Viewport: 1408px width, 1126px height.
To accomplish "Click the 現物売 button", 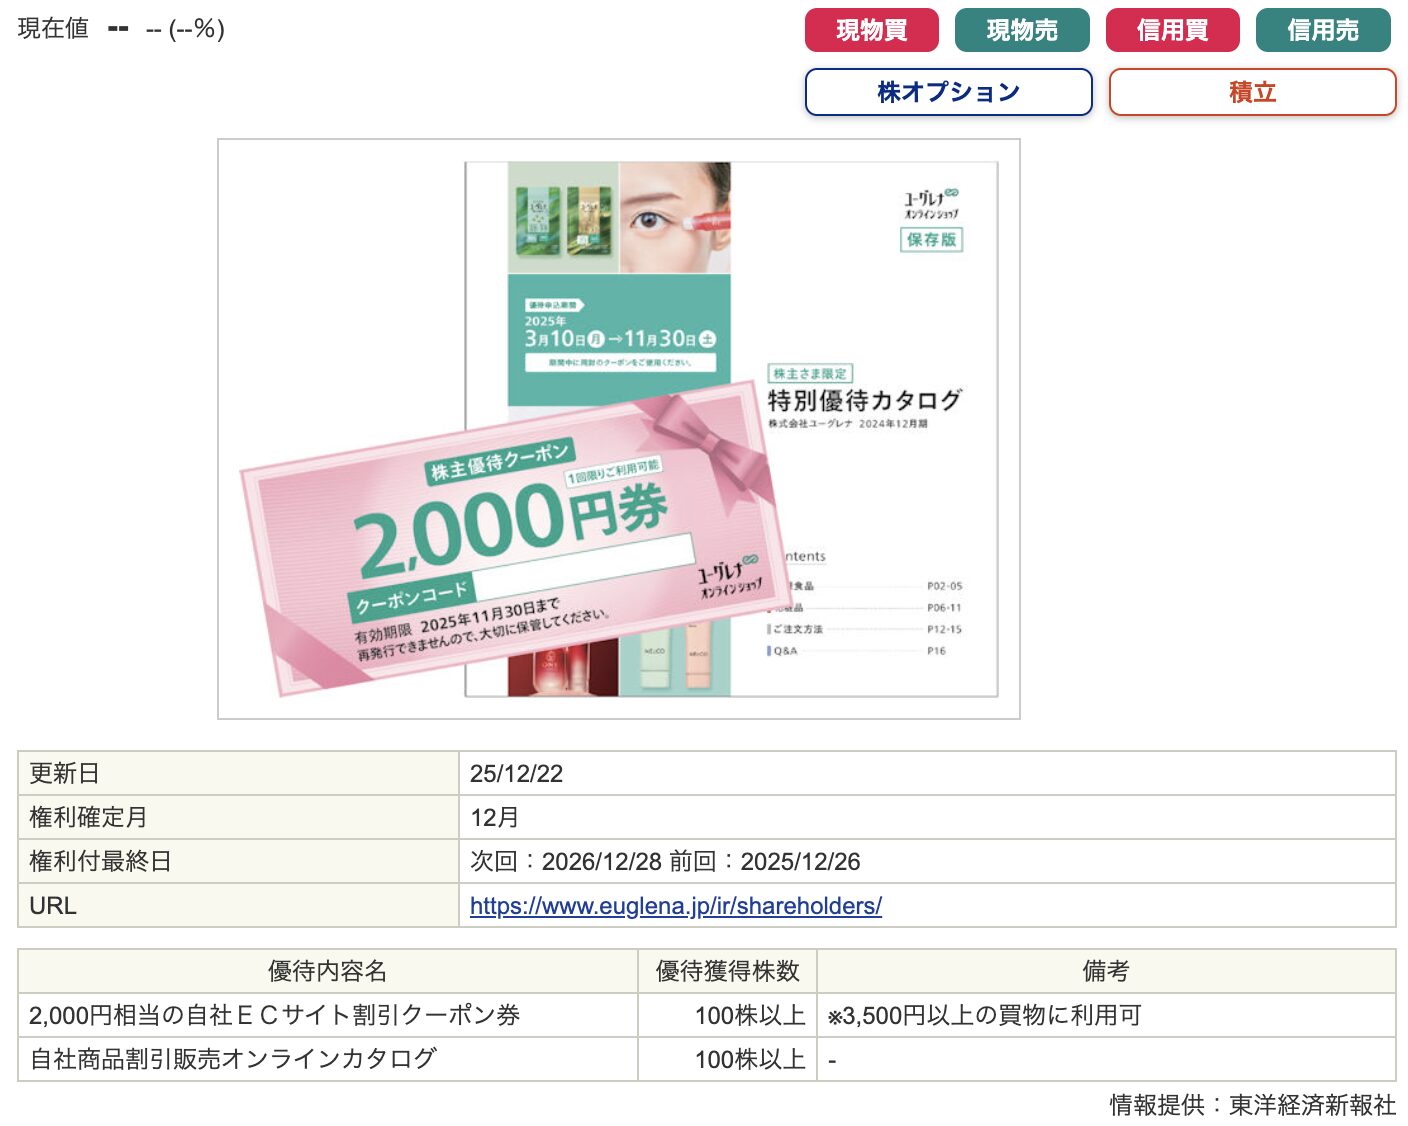I will tap(1022, 30).
